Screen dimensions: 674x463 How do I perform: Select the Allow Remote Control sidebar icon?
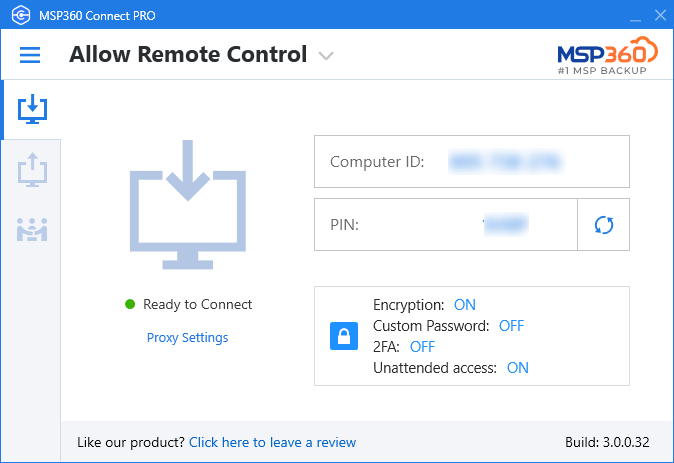click(x=32, y=109)
